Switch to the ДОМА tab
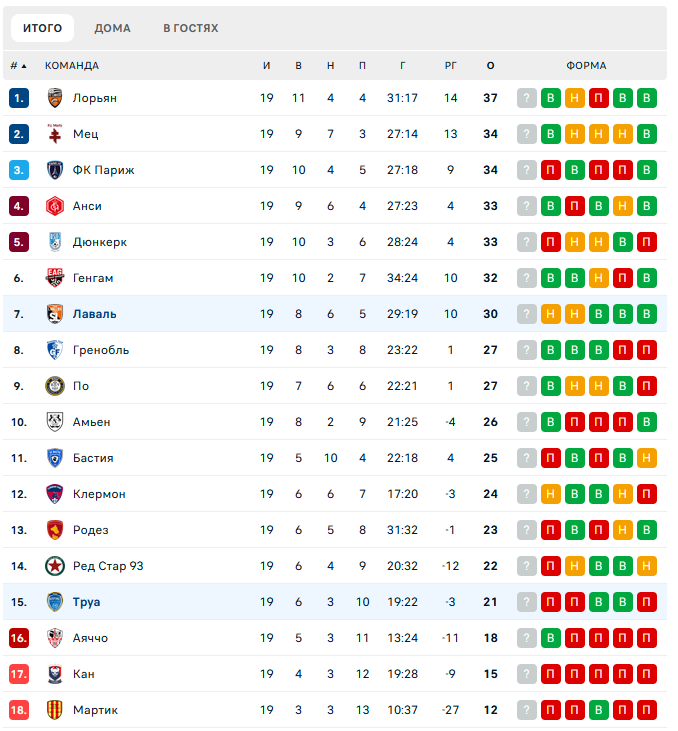Viewport: 678px width, 731px height. [x=112, y=28]
